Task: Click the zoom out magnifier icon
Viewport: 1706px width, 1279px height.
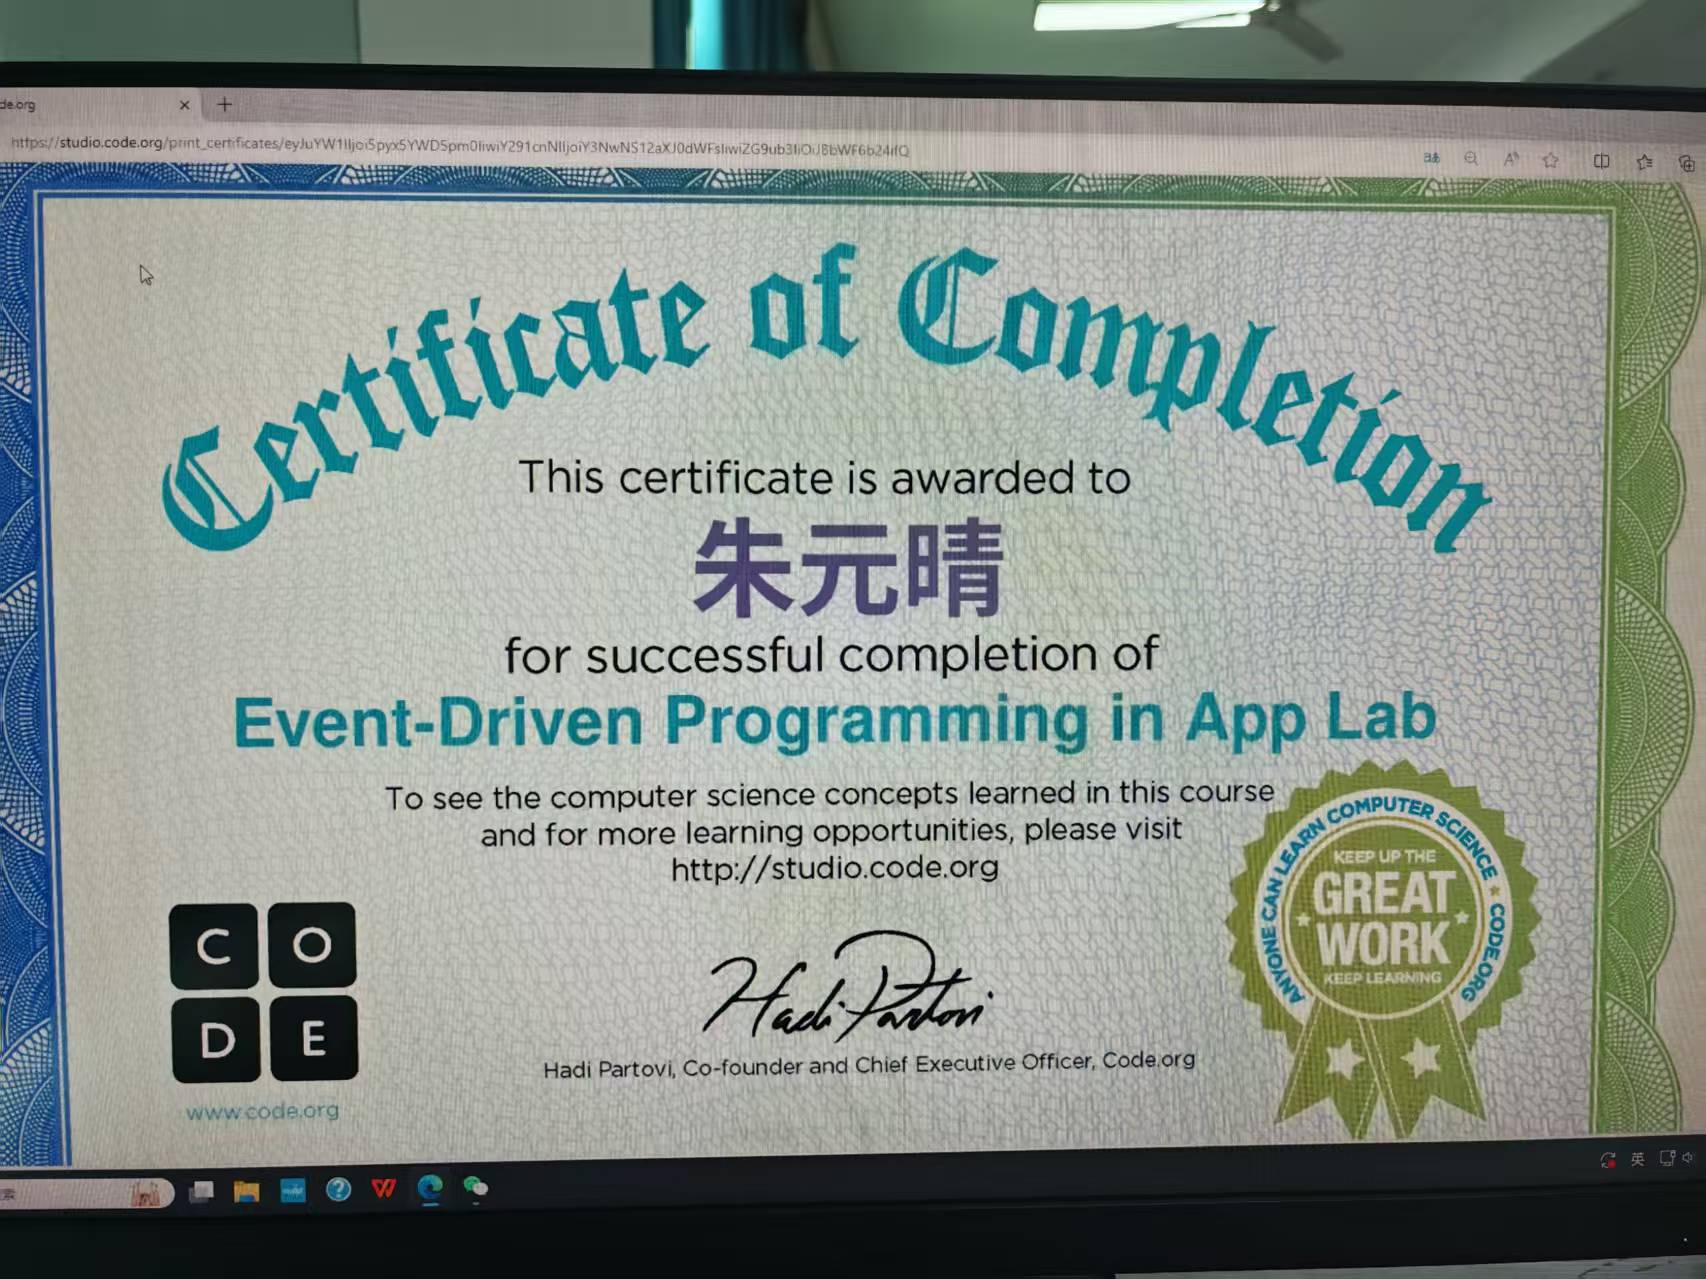Action: [1471, 159]
